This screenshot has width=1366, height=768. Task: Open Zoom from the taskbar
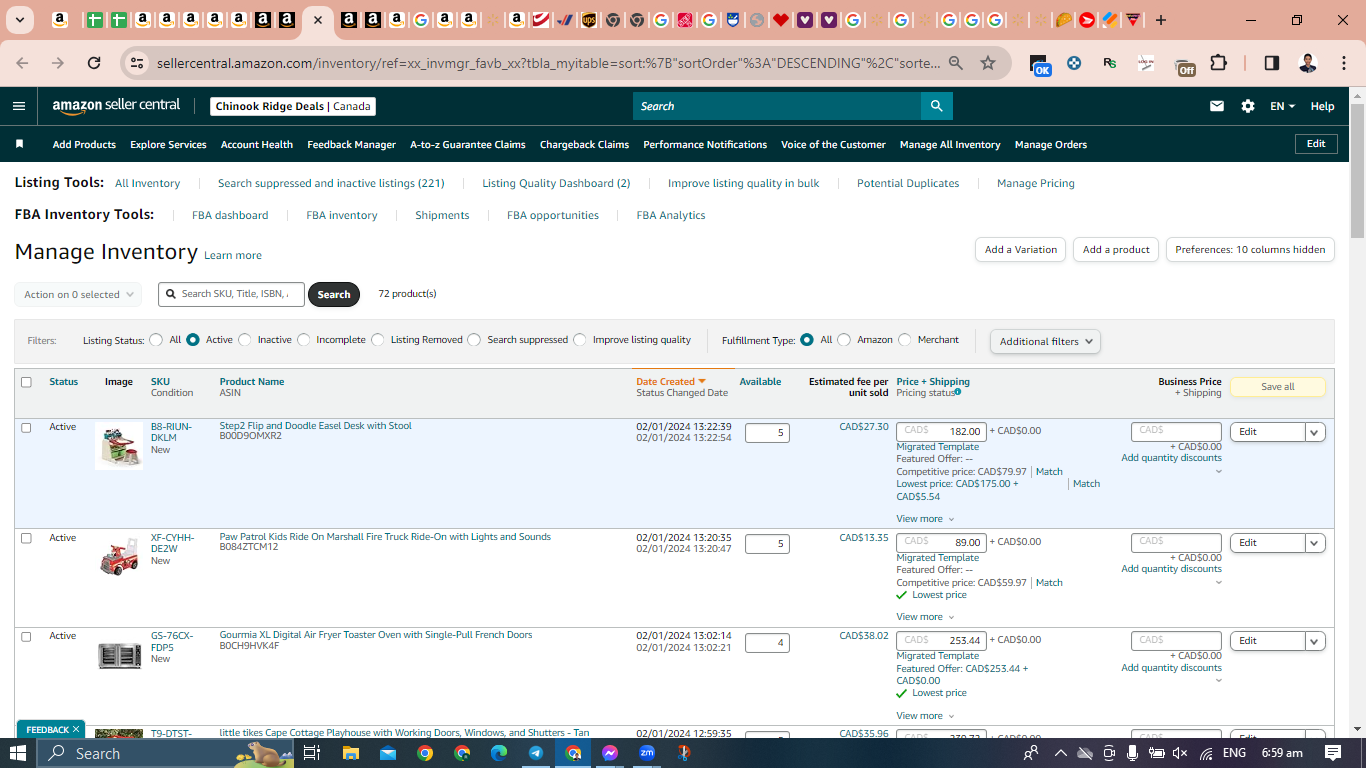(x=647, y=753)
